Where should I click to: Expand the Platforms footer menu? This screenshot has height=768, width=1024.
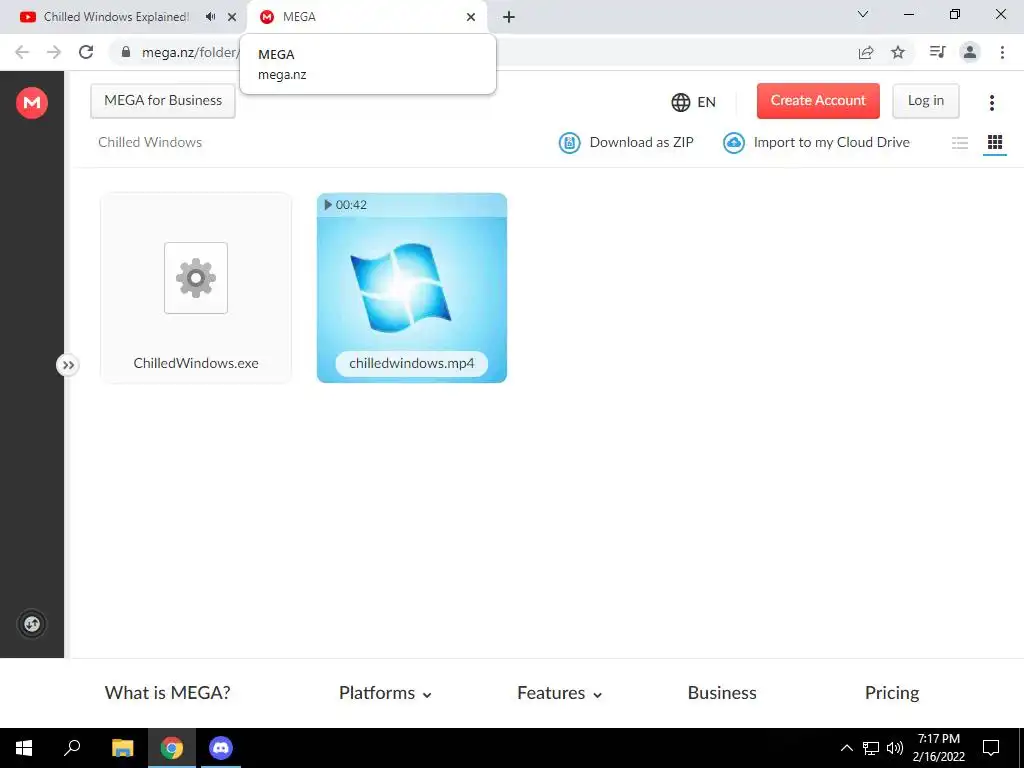pos(385,693)
